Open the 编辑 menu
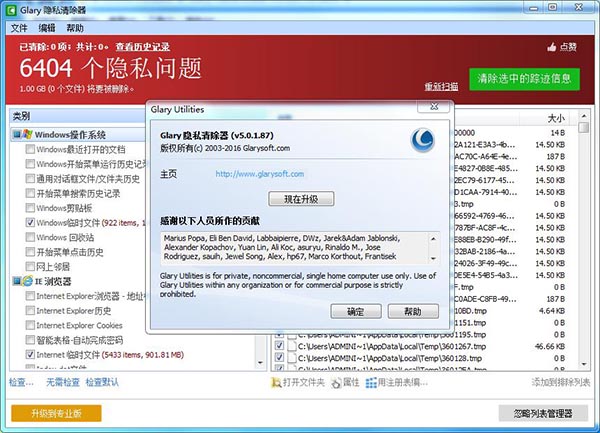Screen dimensions: 600x433 (47, 28)
